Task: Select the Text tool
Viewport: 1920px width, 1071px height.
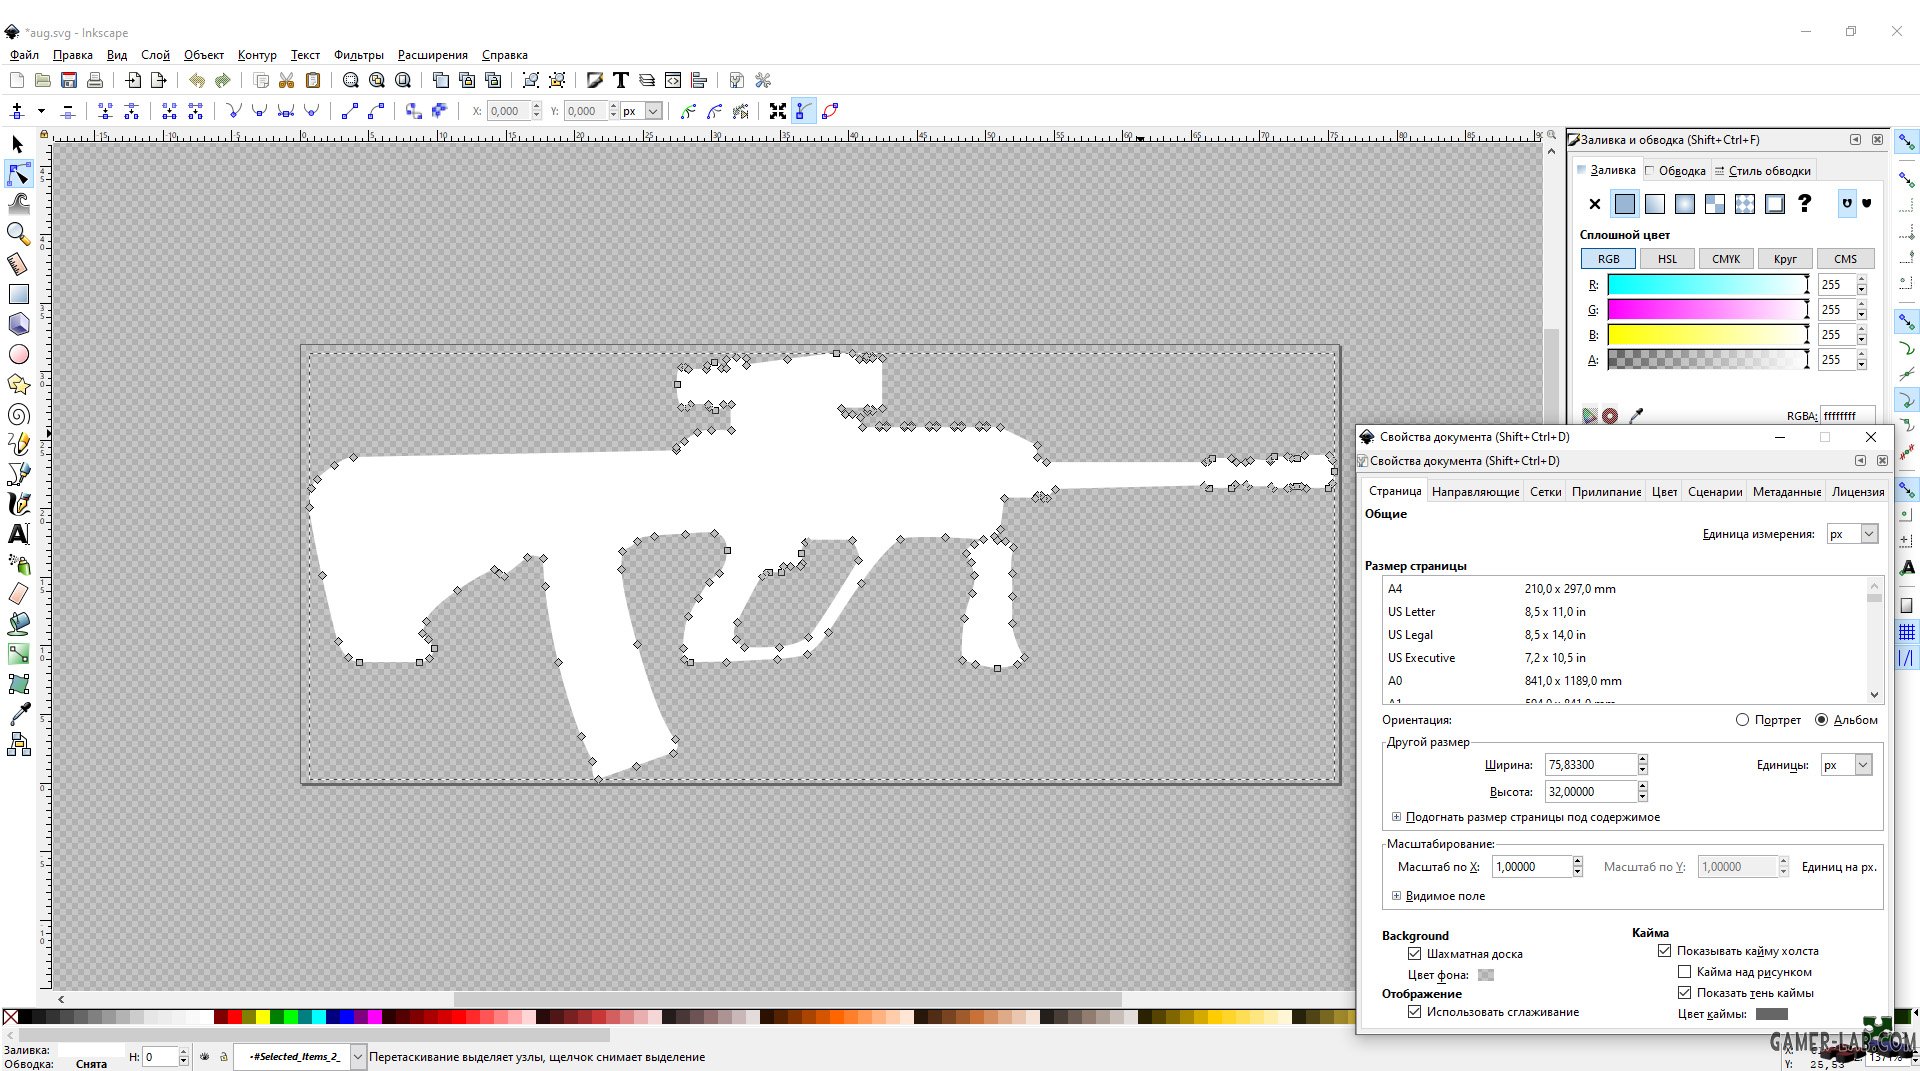Action: pyautogui.click(x=17, y=534)
